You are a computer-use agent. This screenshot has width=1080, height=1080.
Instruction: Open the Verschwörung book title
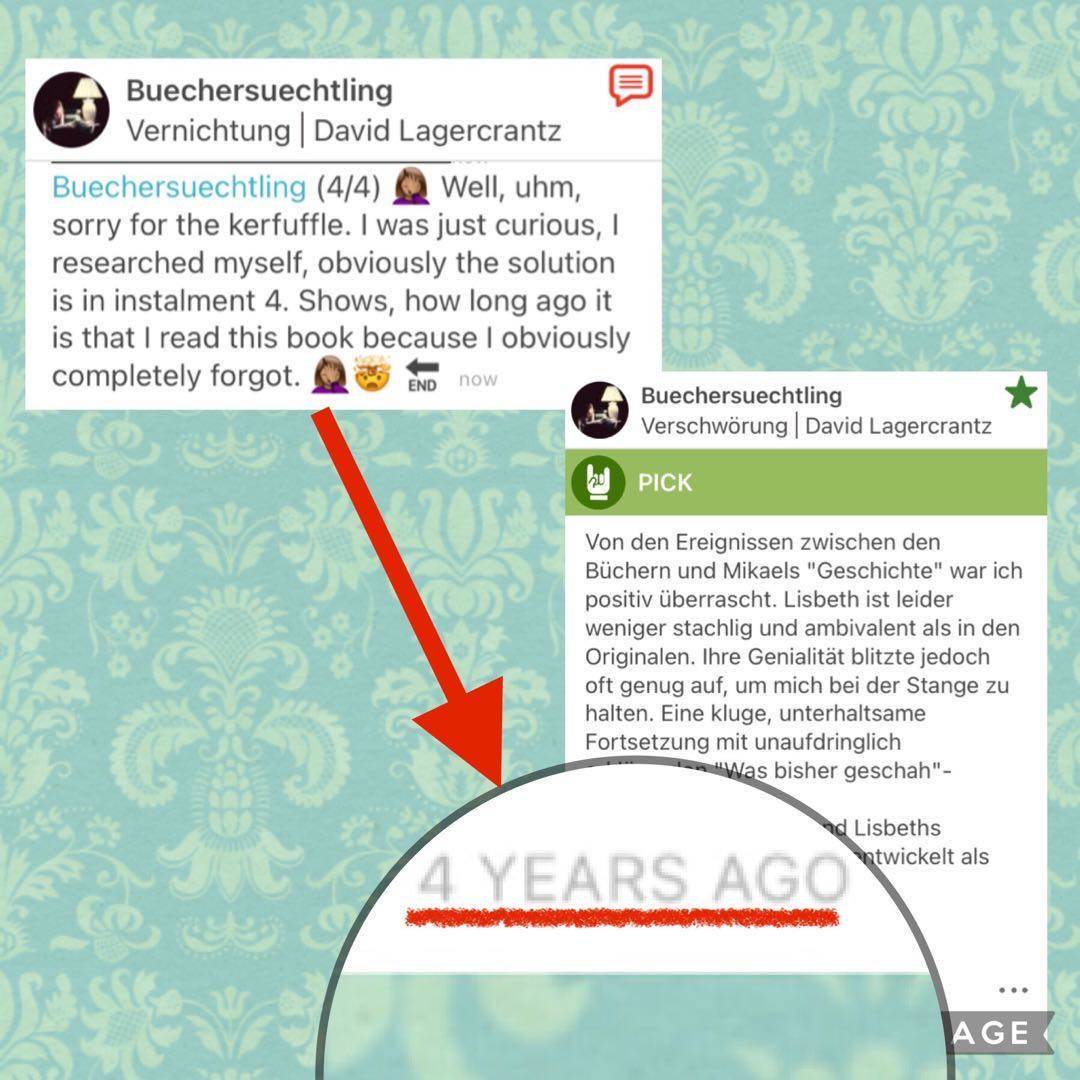tap(714, 426)
